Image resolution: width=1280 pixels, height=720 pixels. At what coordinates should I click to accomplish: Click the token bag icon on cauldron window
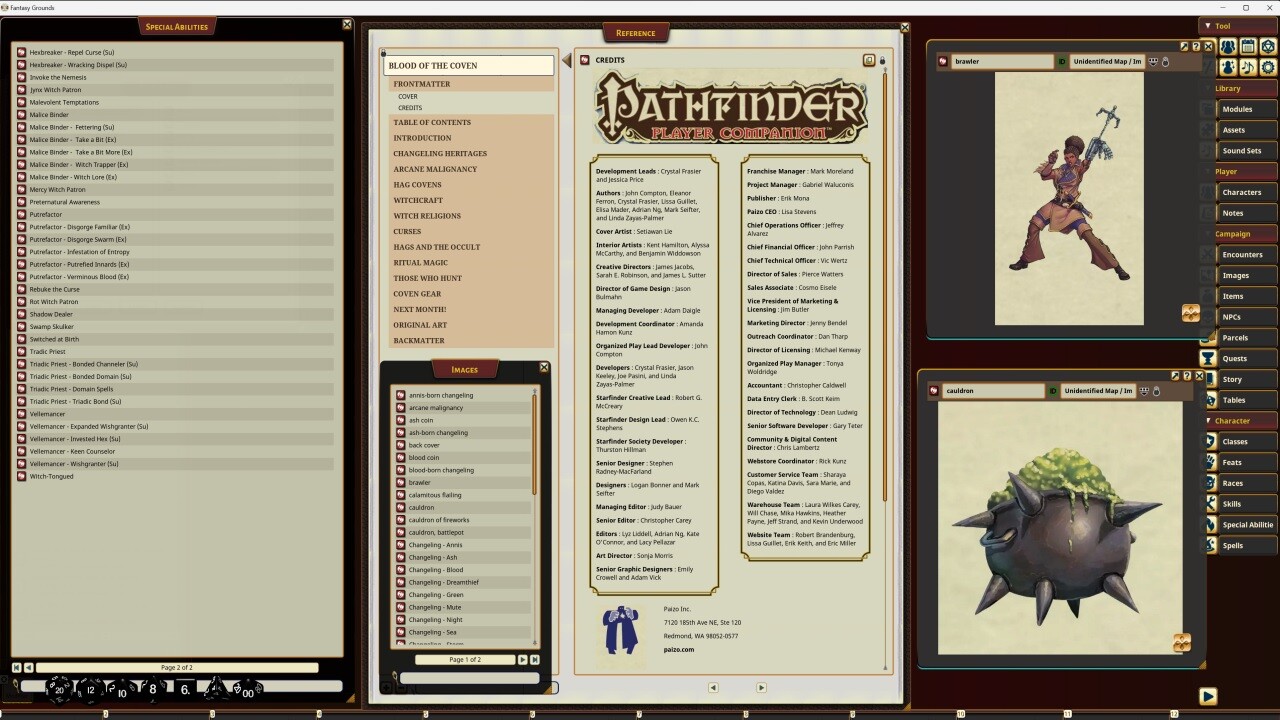(x=1157, y=391)
